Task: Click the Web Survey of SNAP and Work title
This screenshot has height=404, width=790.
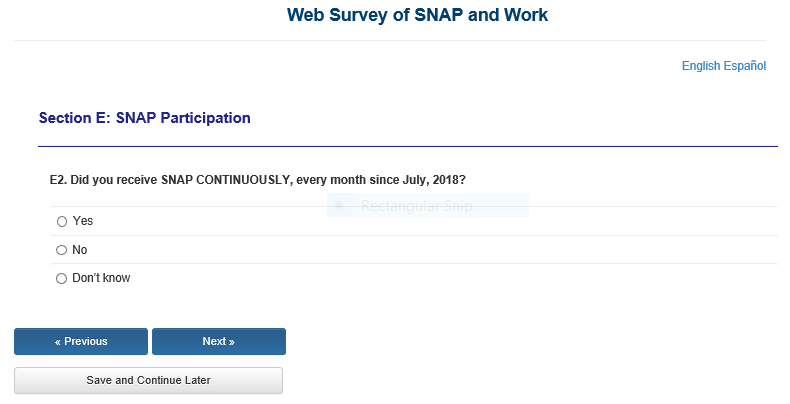Action: 417,15
